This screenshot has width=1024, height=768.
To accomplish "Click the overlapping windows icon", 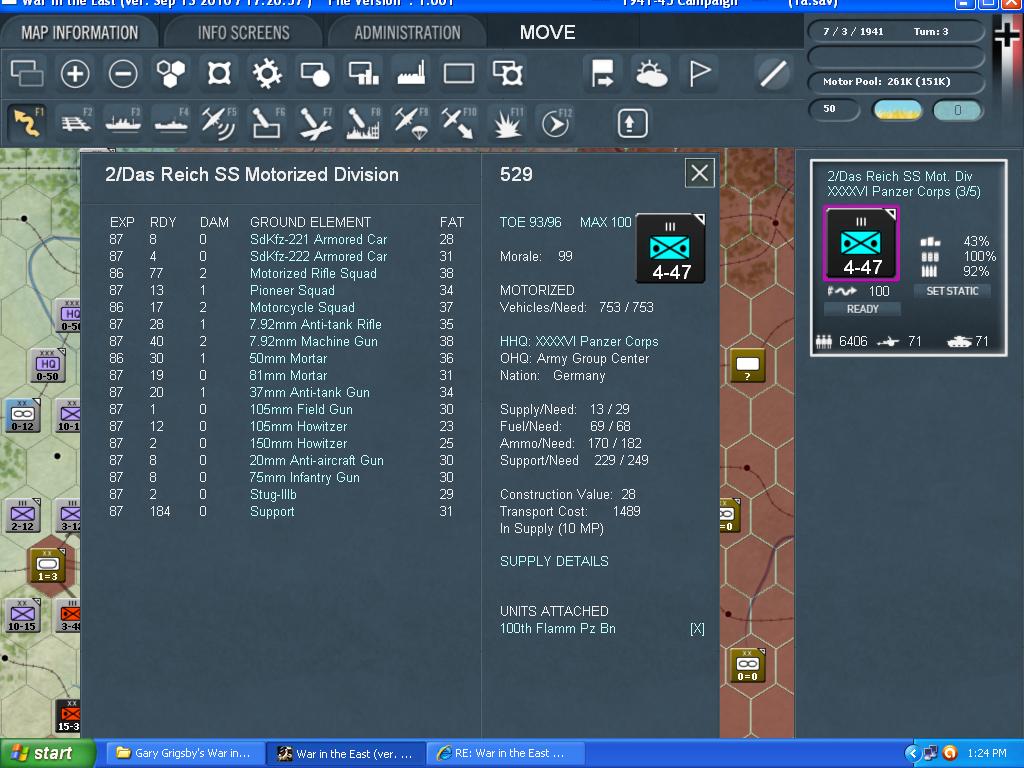I will pyautogui.click(x=27, y=73).
